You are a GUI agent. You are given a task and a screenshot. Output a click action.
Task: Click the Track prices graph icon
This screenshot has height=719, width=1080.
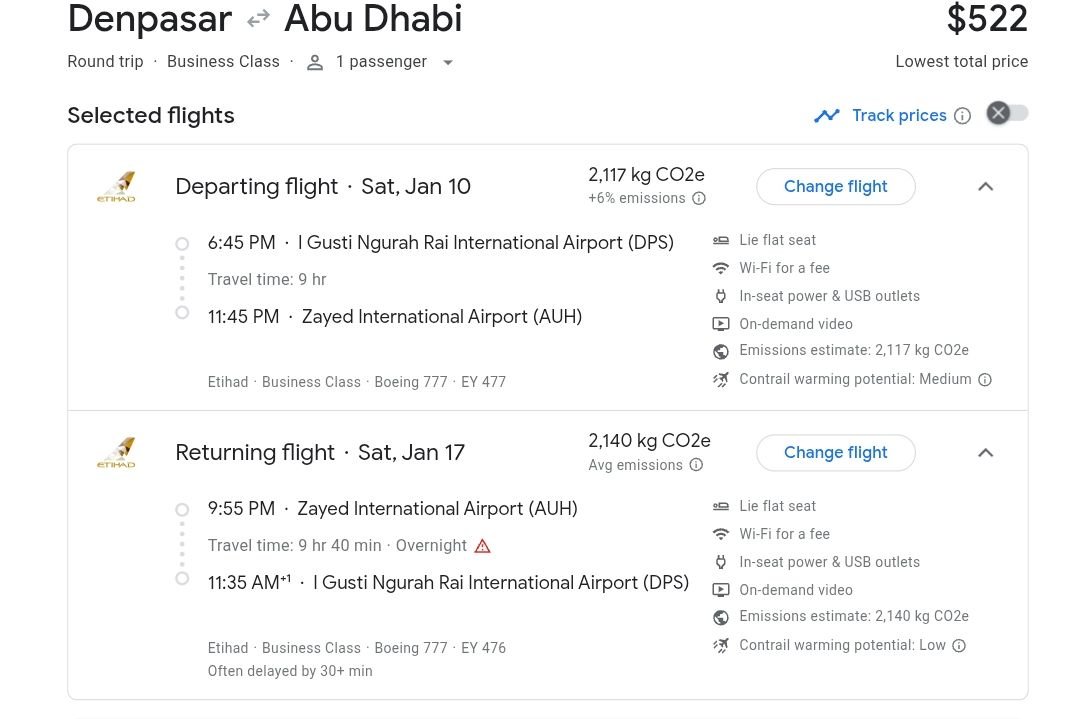click(827, 115)
